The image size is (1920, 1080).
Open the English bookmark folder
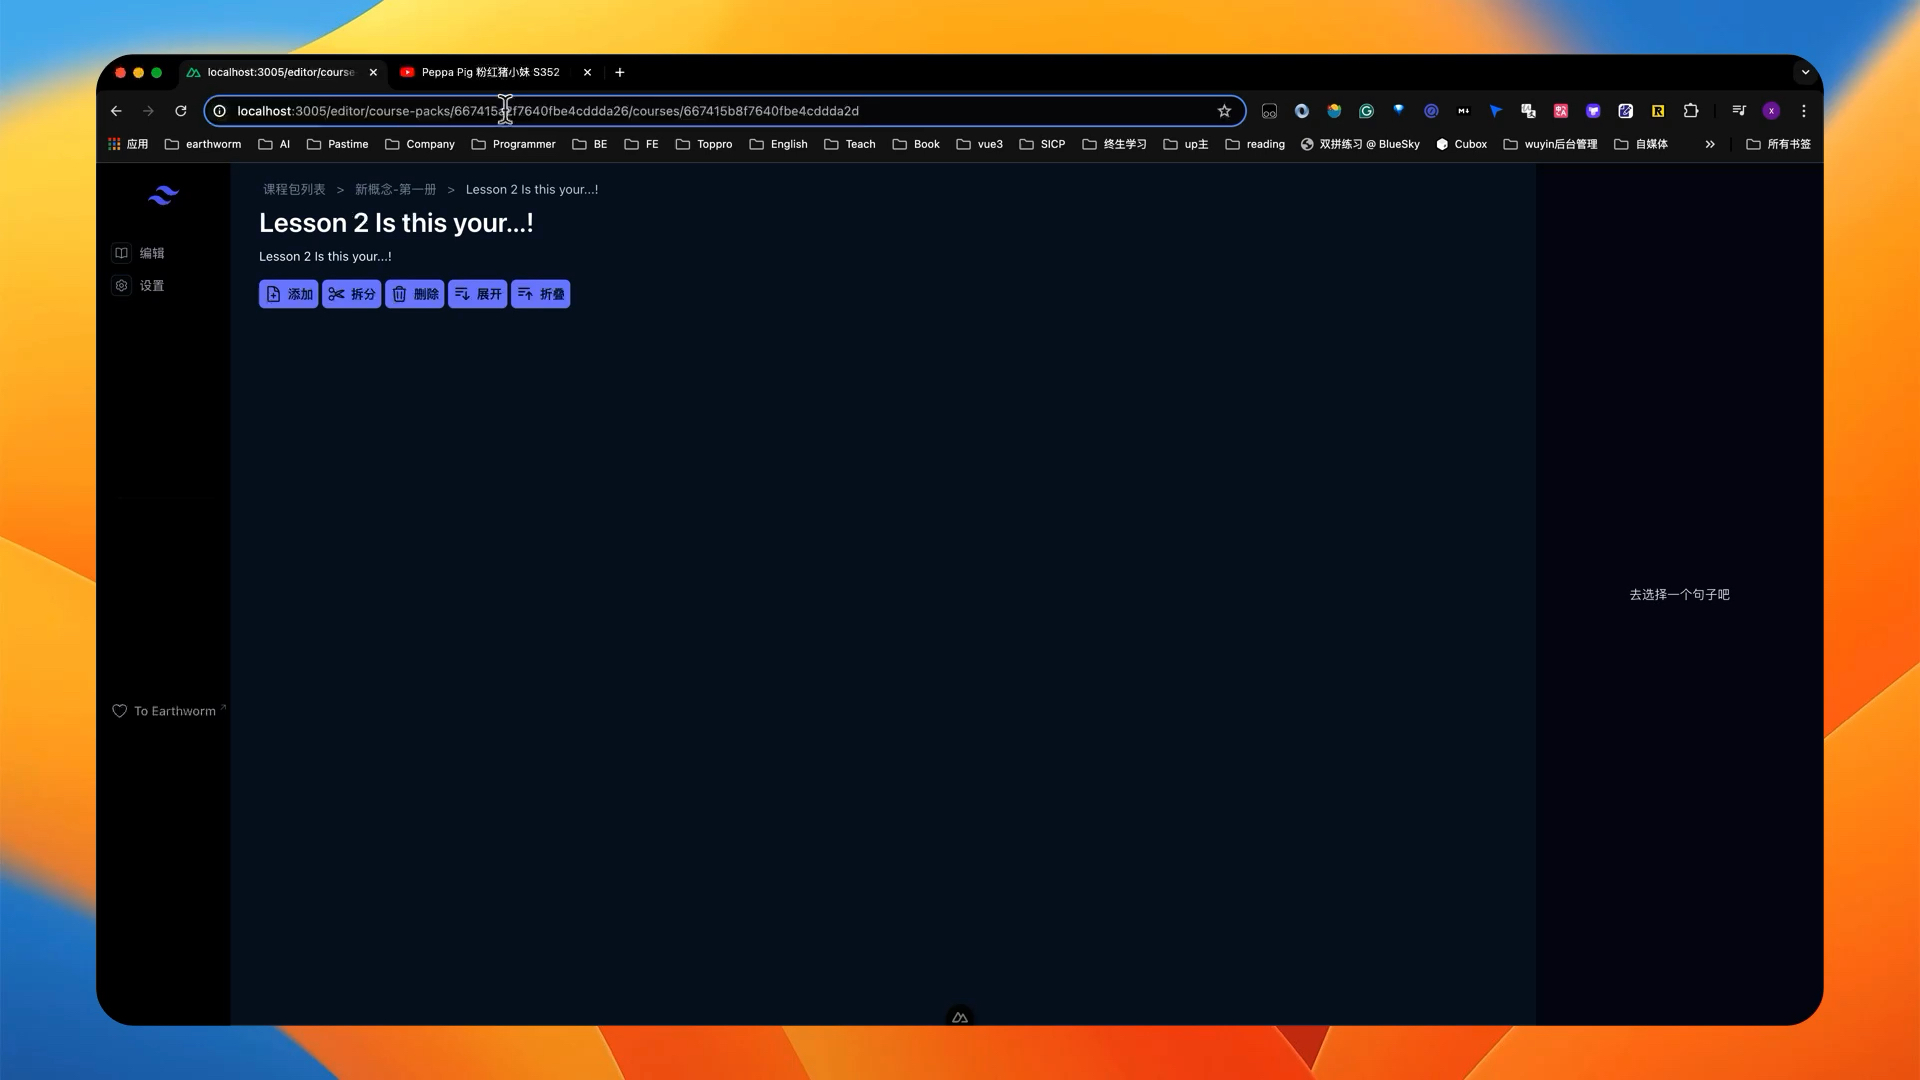(778, 144)
